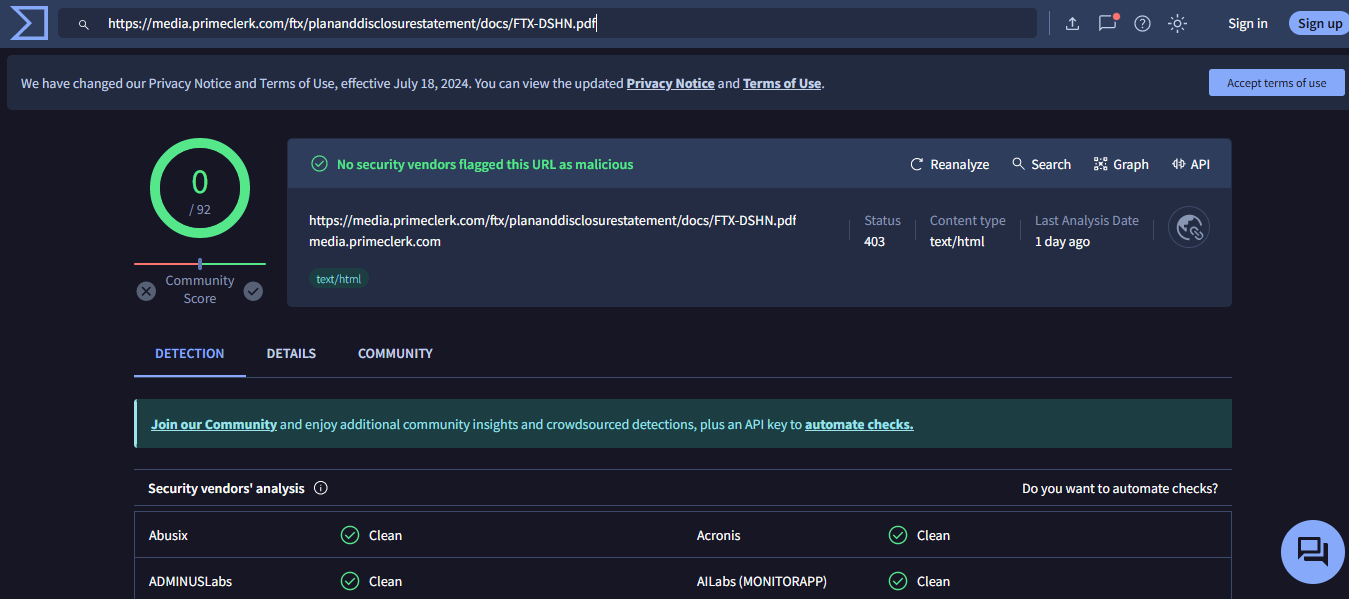Vote negative with community score X icon
The image size is (1349, 599).
point(146,291)
